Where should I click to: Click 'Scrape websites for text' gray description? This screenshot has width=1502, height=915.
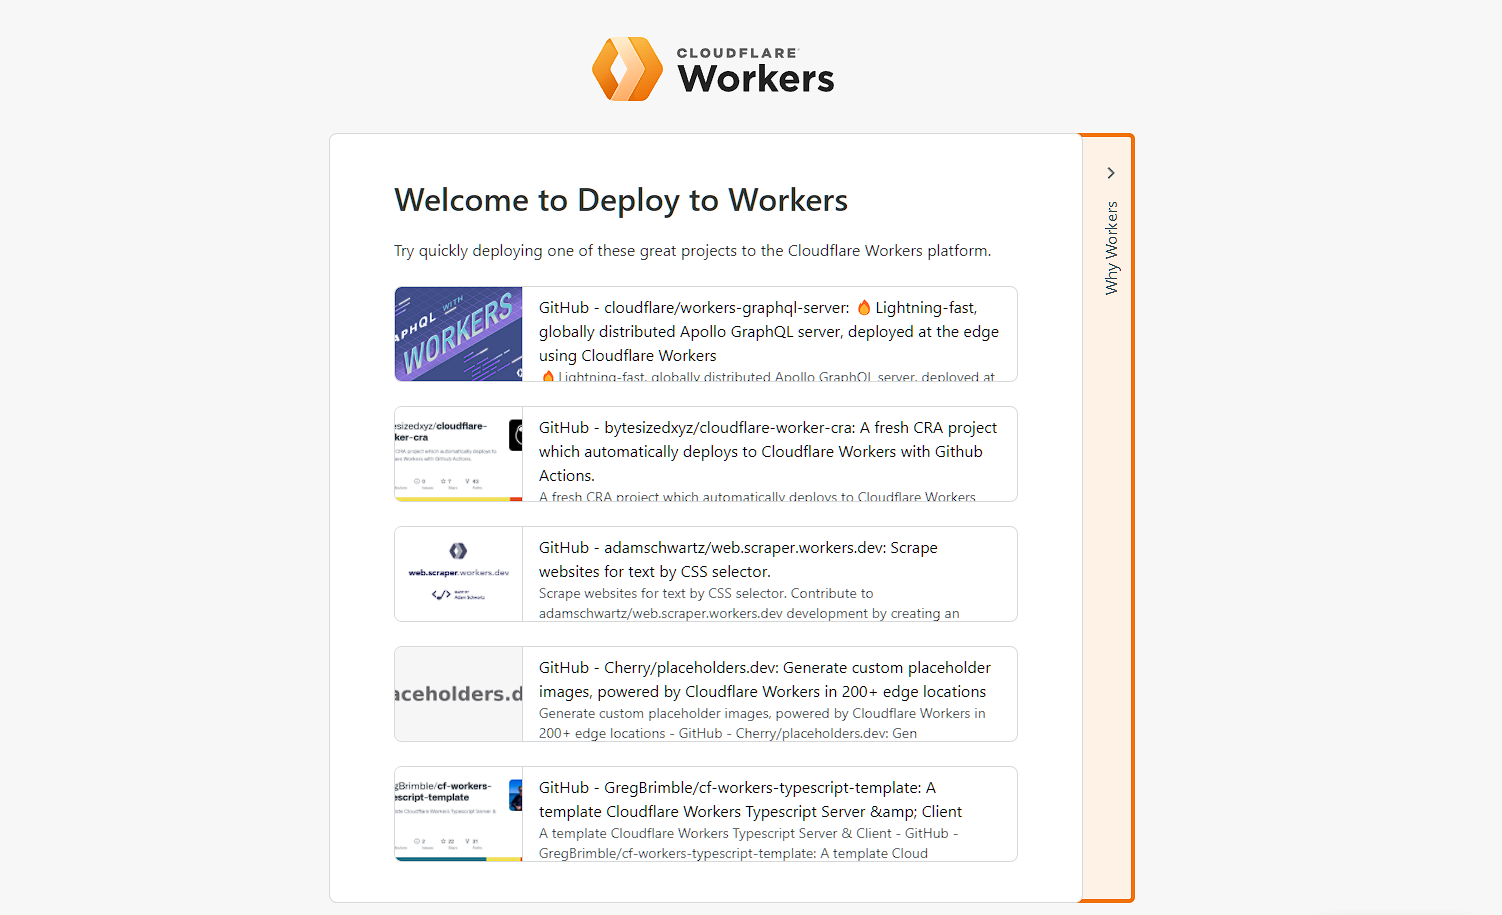point(749,603)
